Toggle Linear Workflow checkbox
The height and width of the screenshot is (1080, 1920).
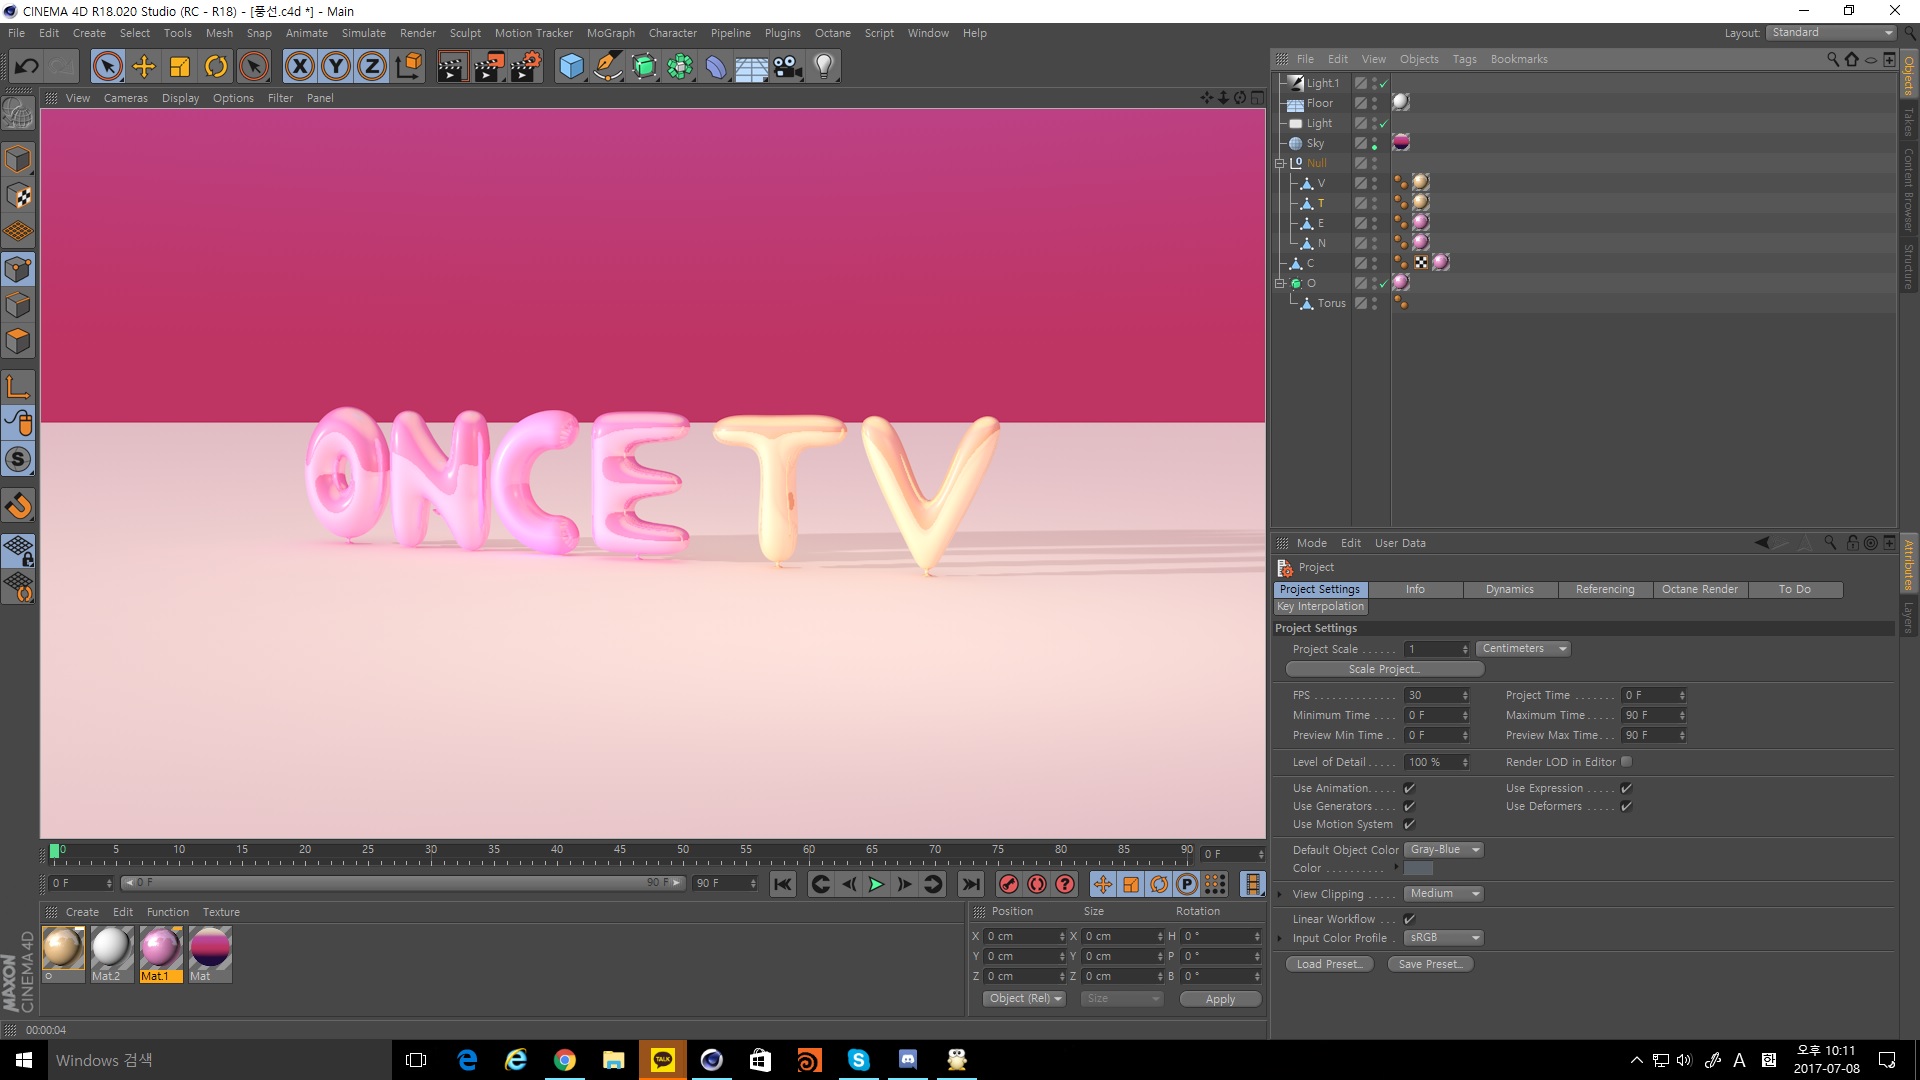[1409, 919]
